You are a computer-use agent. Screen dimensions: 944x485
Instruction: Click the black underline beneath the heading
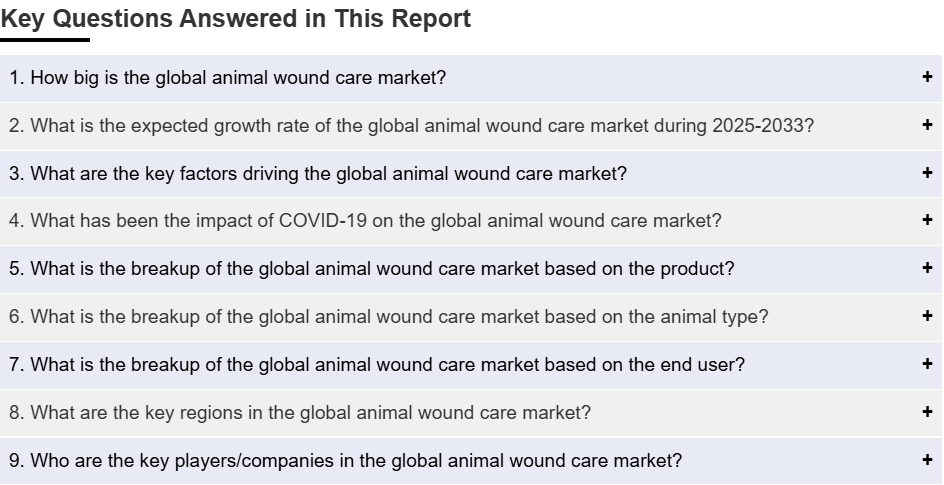pyautogui.click(x=45, y=40)
